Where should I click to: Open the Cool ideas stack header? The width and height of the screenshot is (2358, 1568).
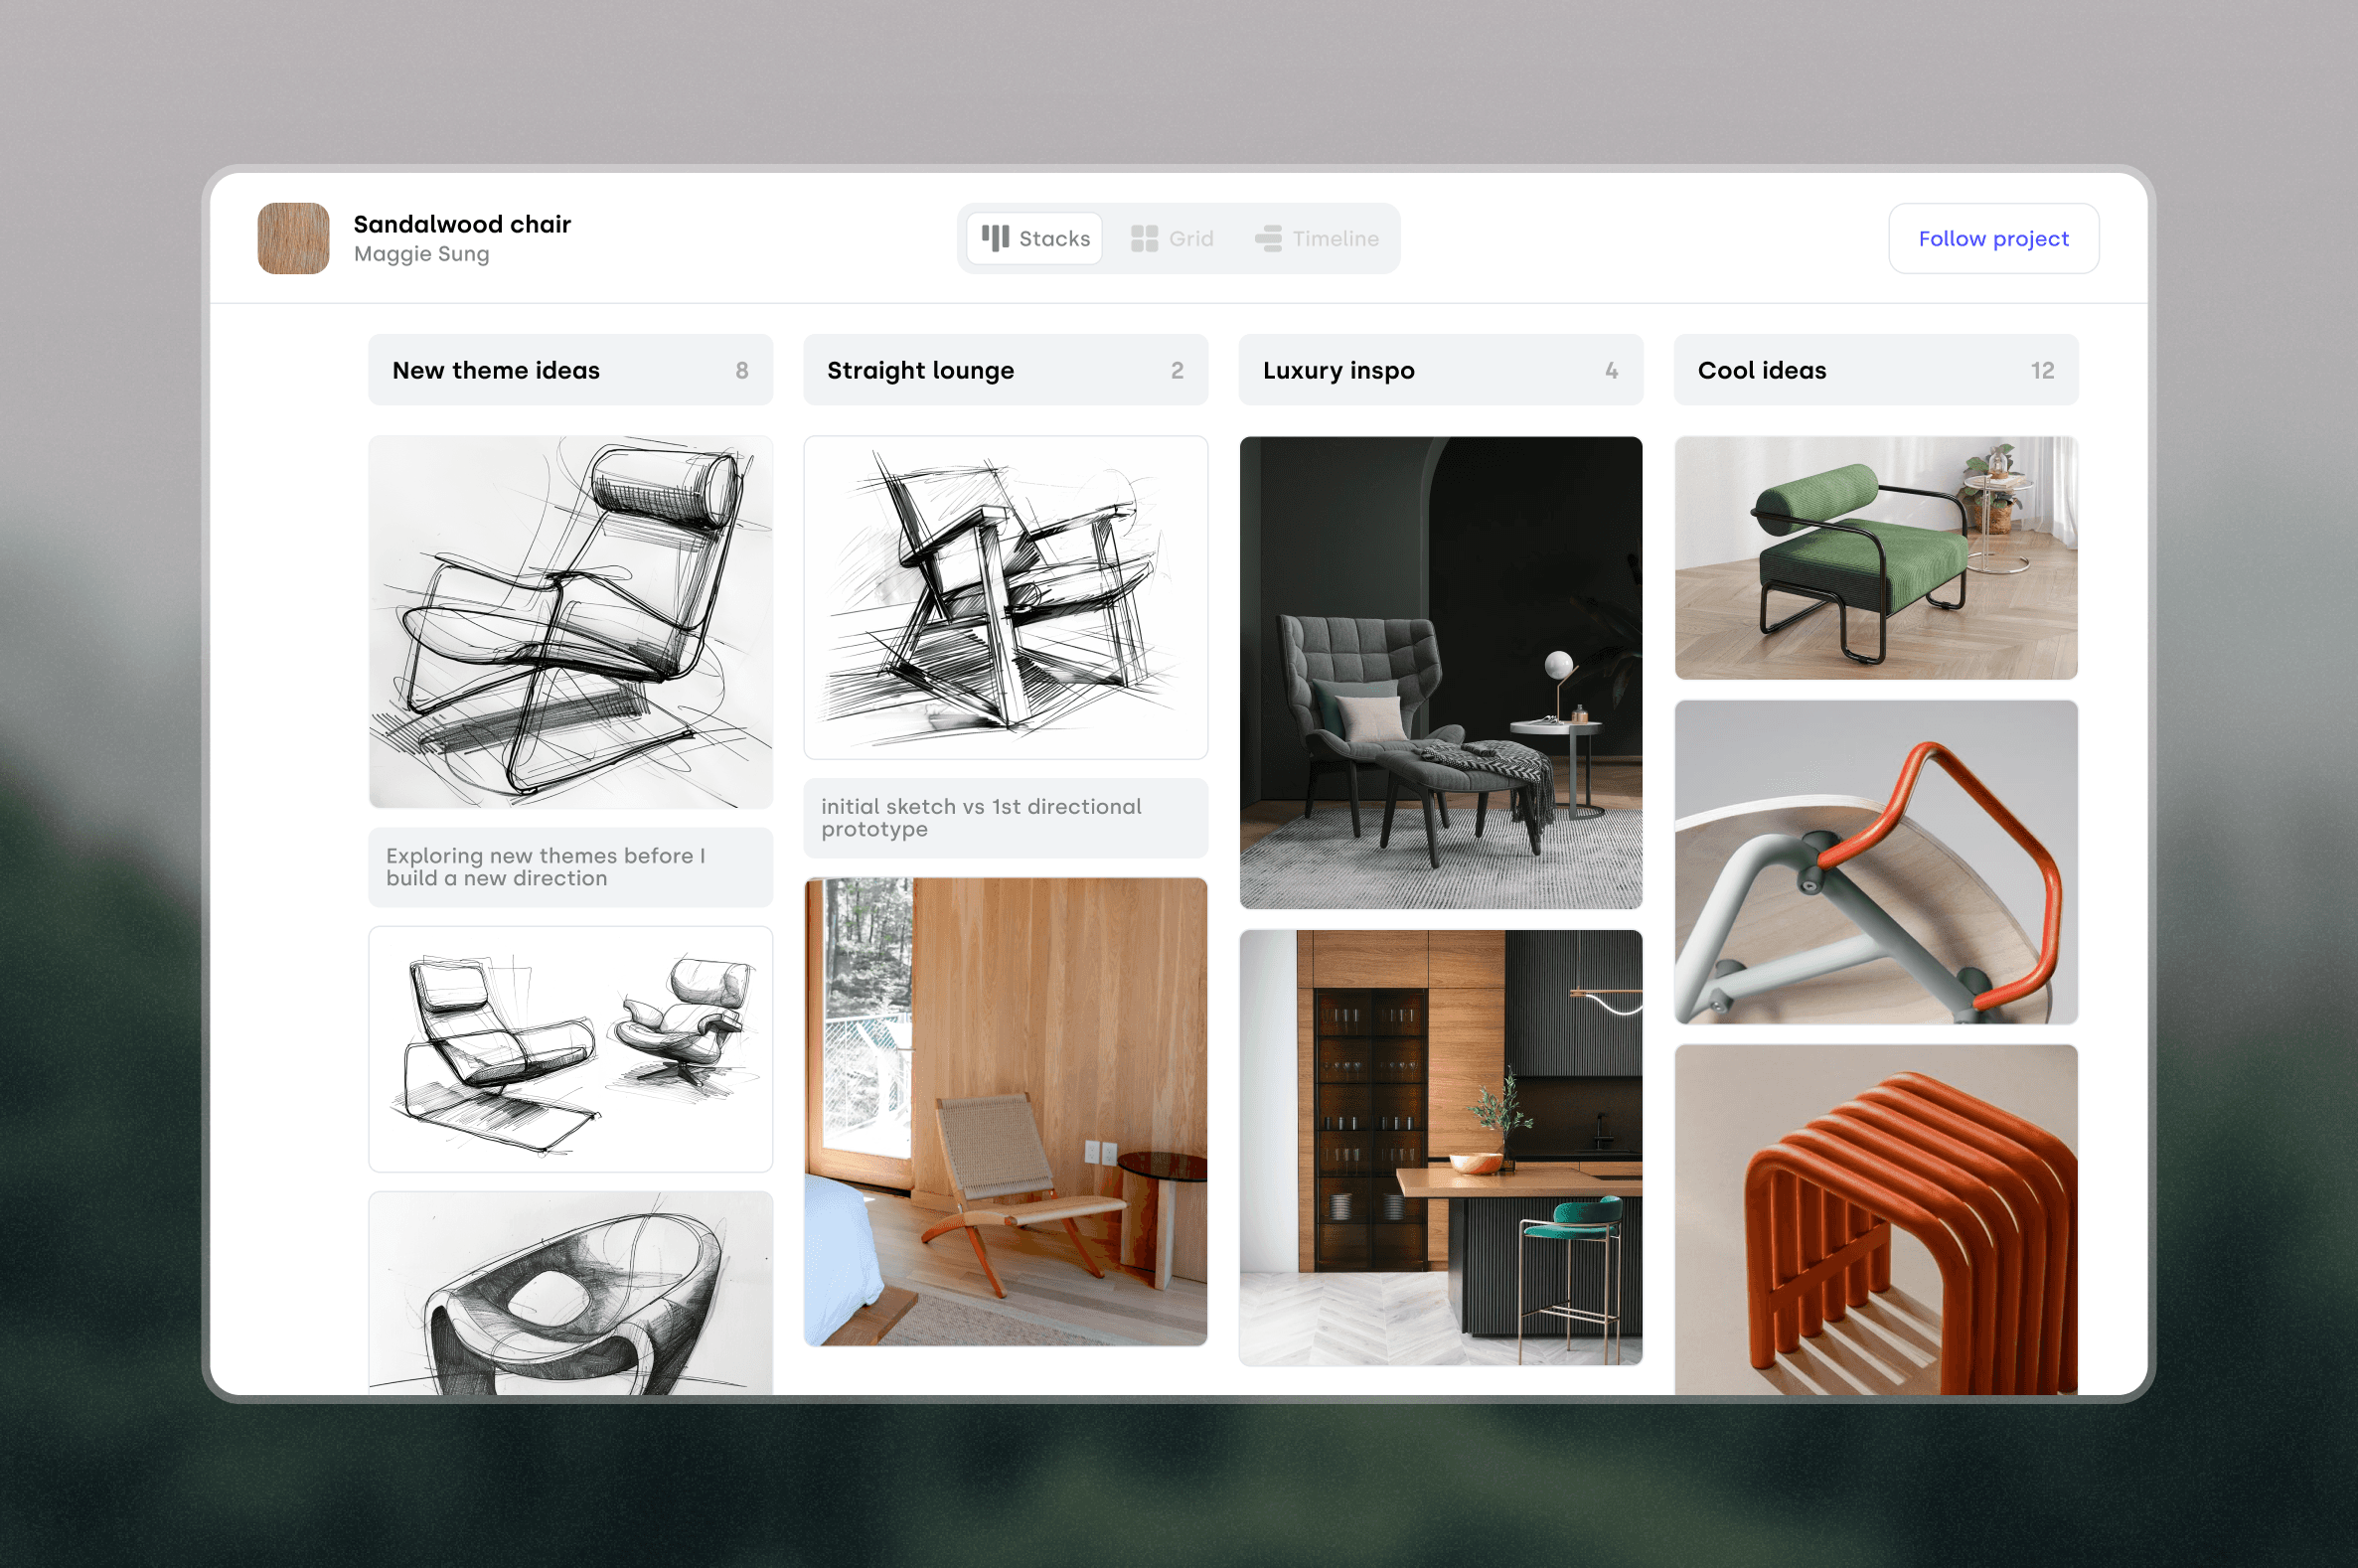(1875, 370)
